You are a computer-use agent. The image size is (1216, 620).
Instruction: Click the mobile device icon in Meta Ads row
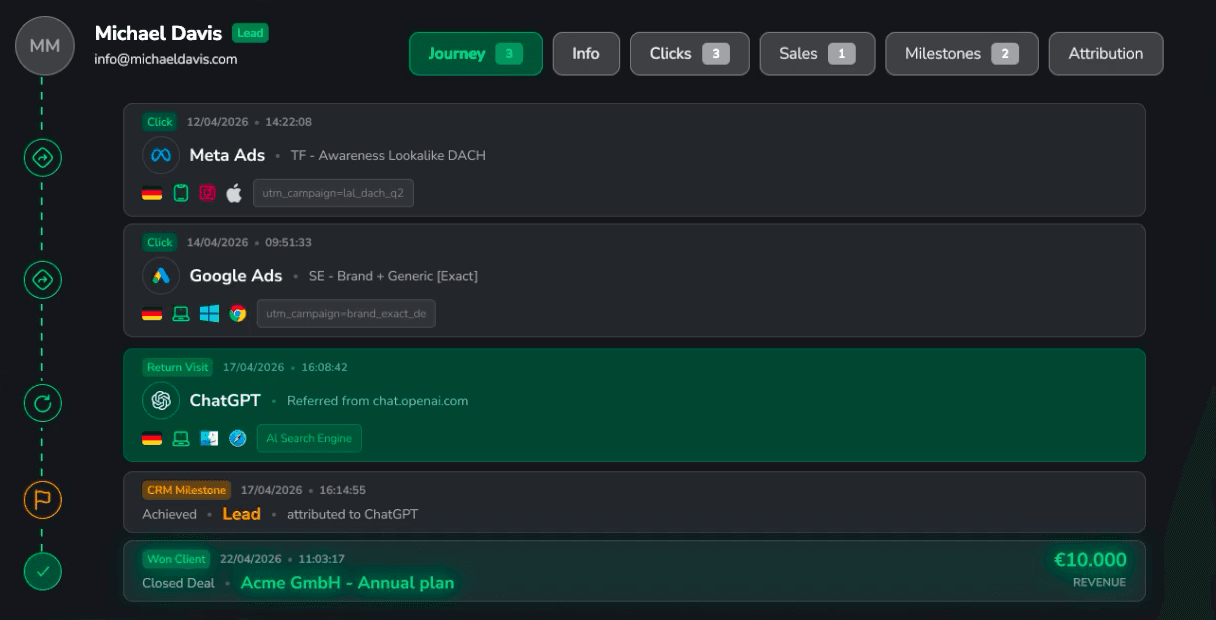[x=180, y=193]
